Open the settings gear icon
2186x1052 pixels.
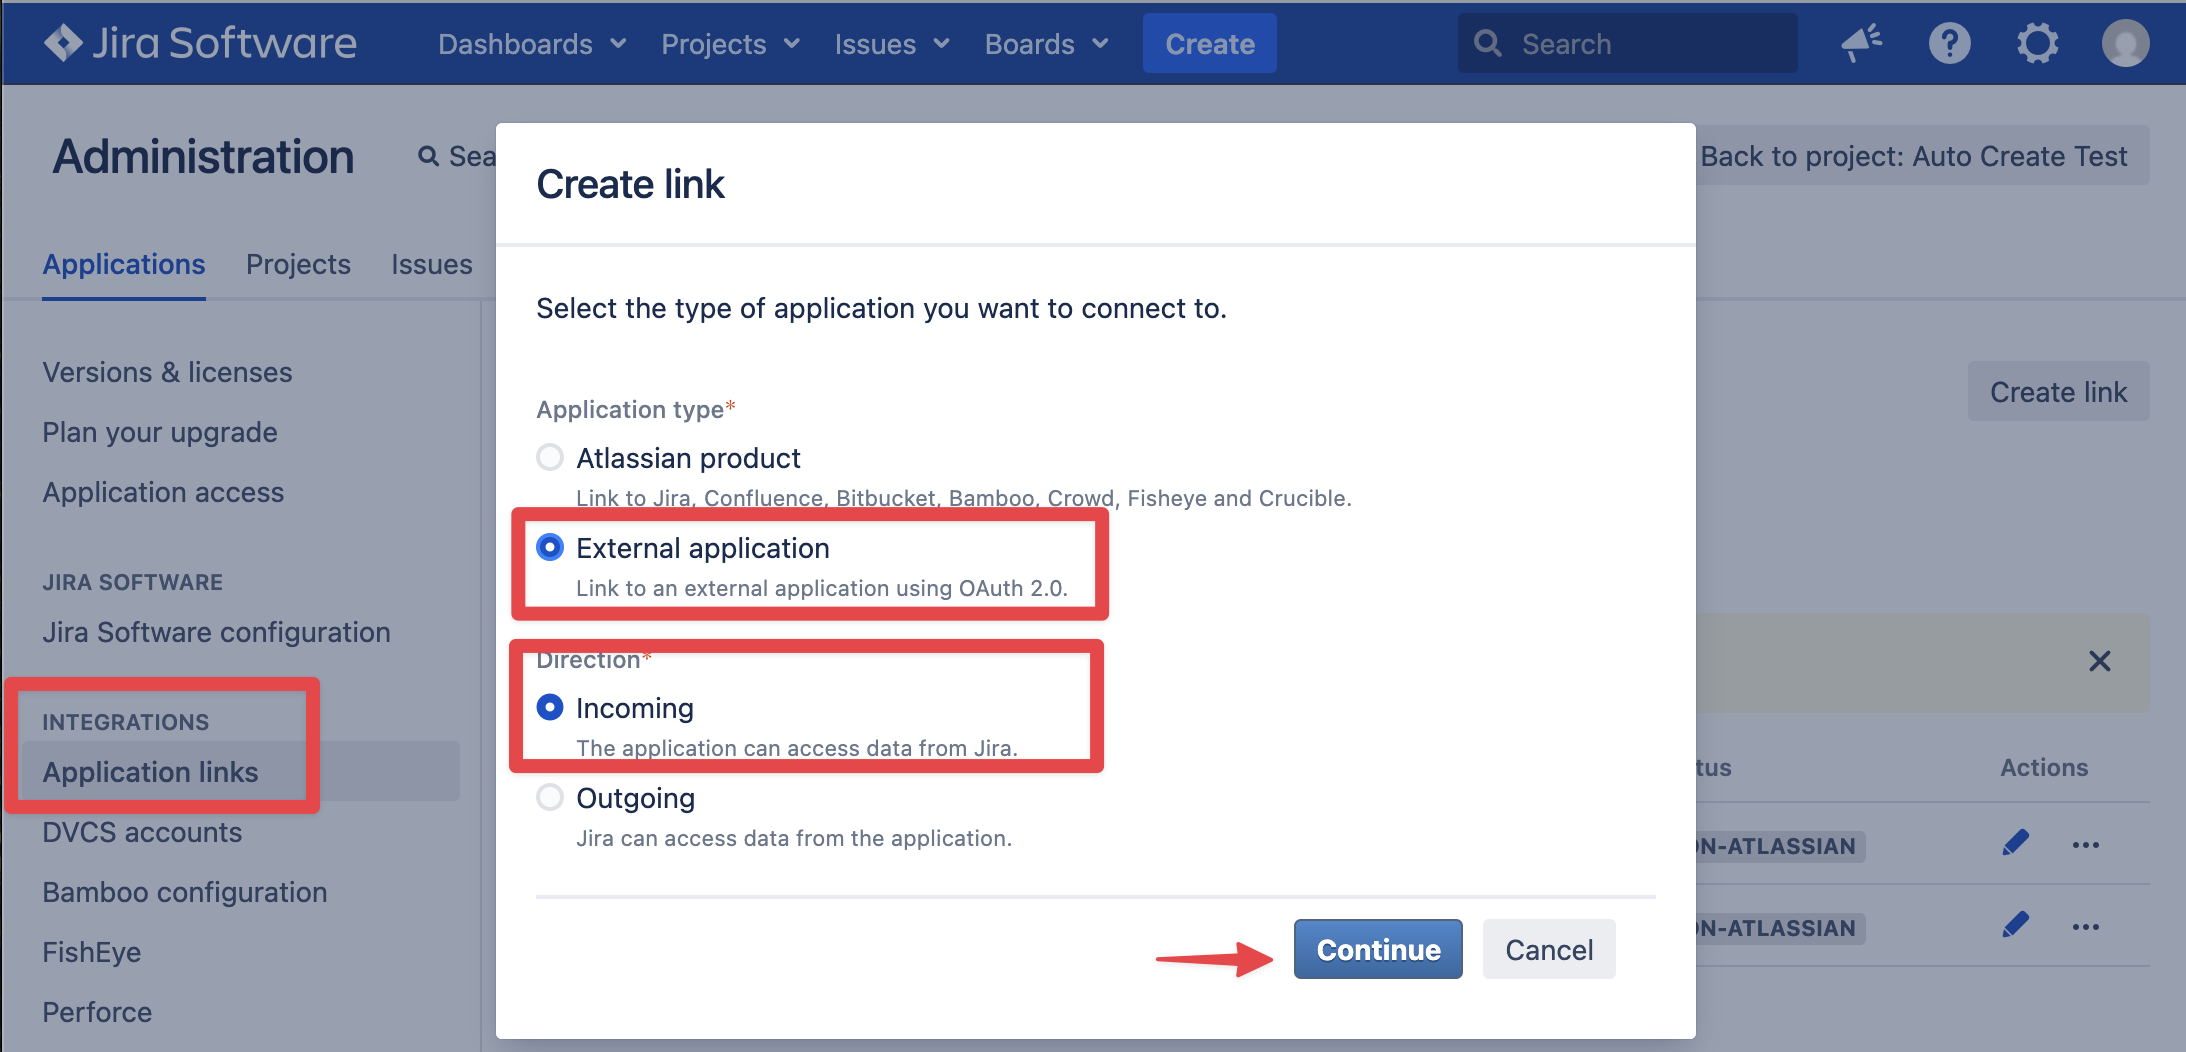2037,43
